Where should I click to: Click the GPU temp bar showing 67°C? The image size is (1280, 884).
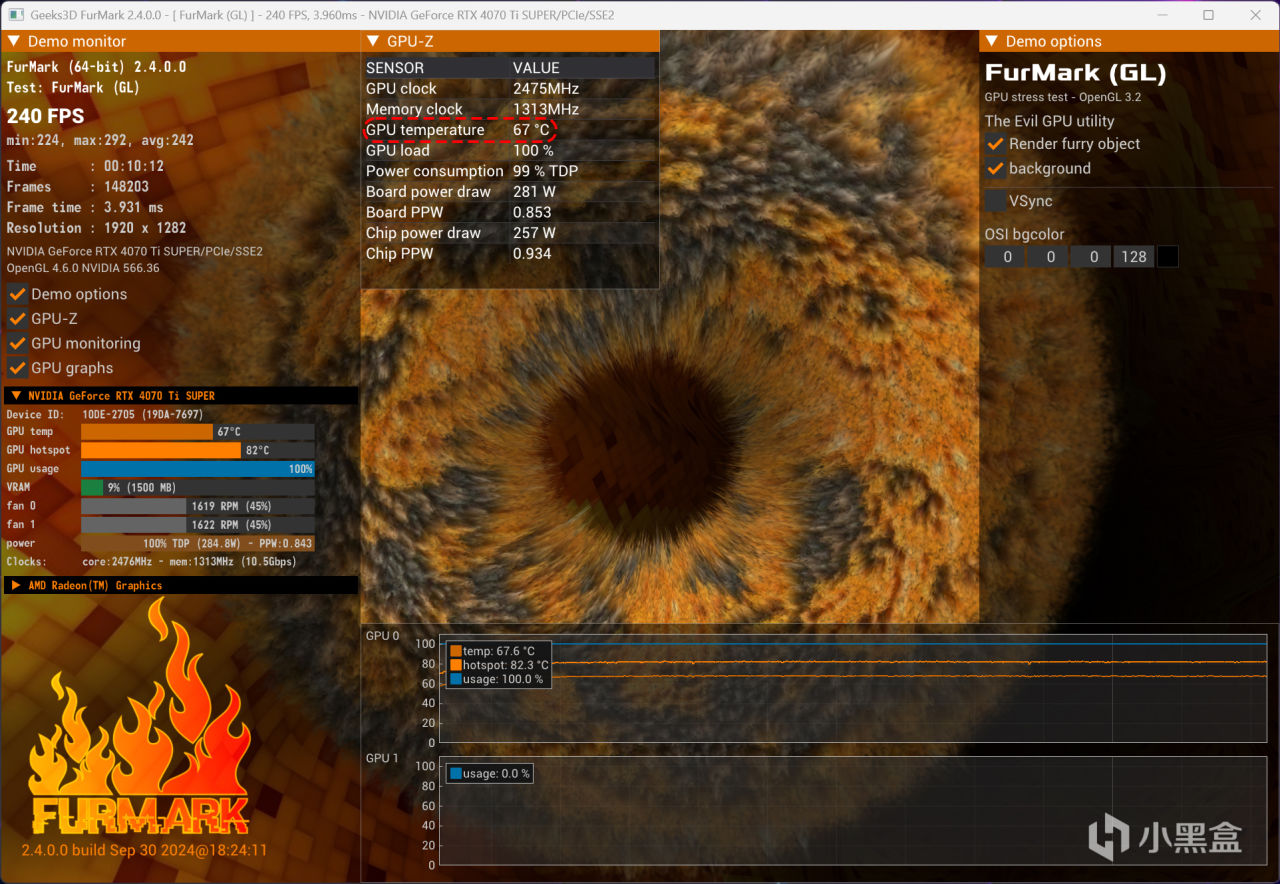click(197, 432)
